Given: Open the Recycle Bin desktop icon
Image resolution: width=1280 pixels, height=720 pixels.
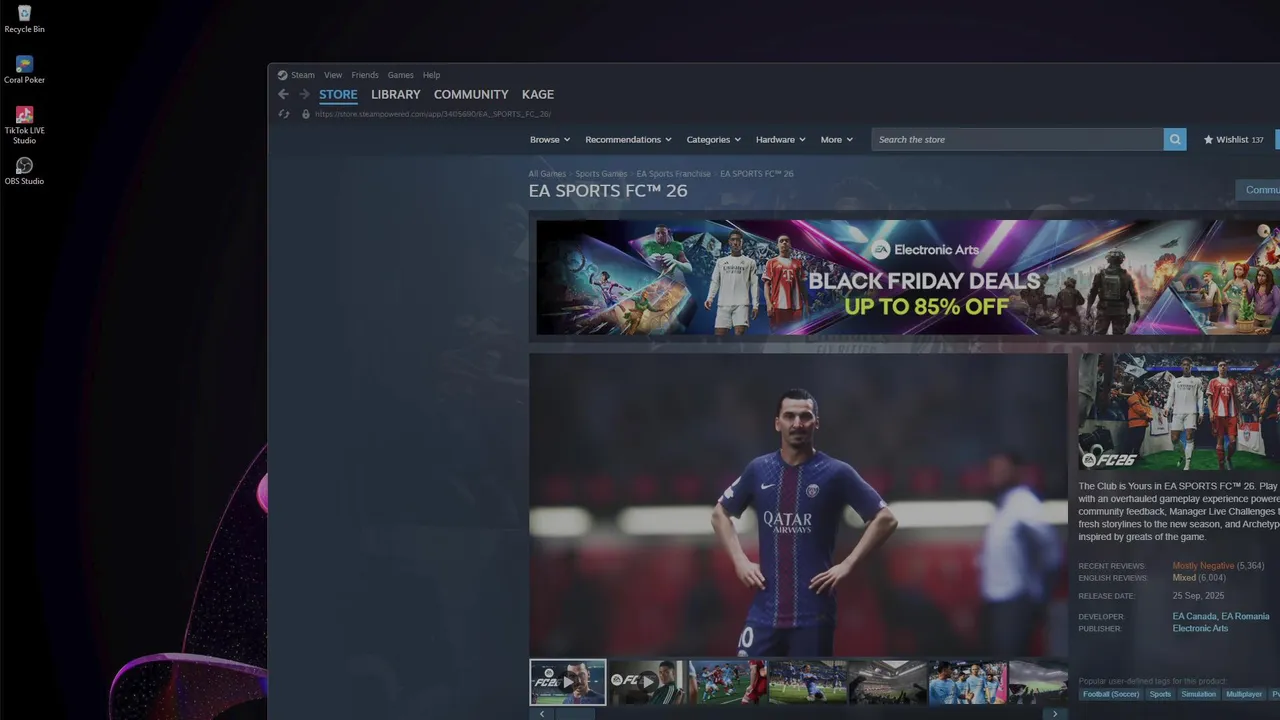Looking at the screenshot, I should point(24,18).
